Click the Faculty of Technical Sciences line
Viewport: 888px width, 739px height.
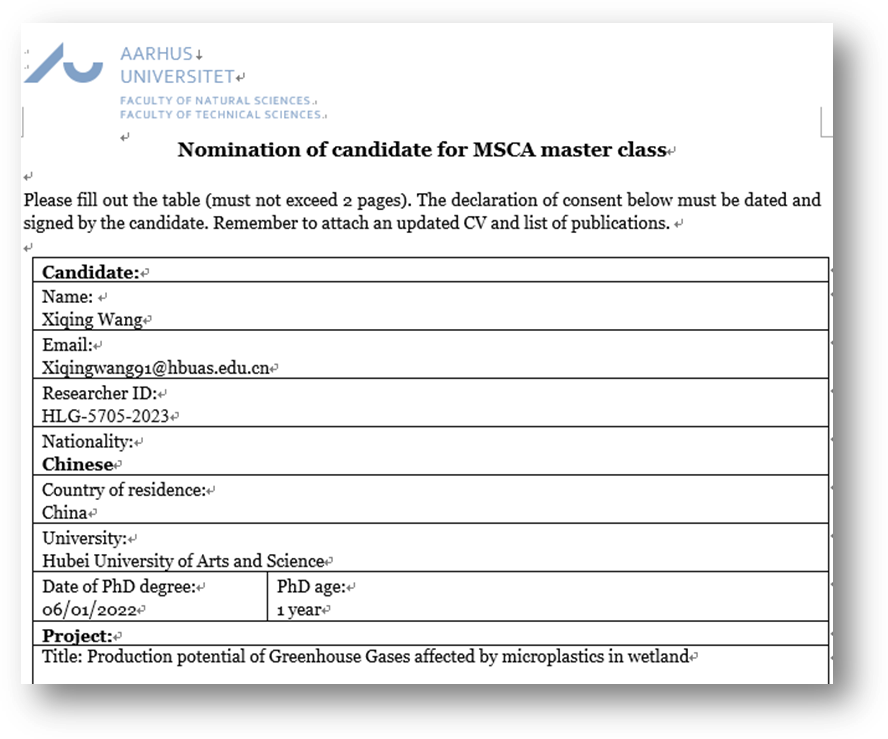pos(219,114)
